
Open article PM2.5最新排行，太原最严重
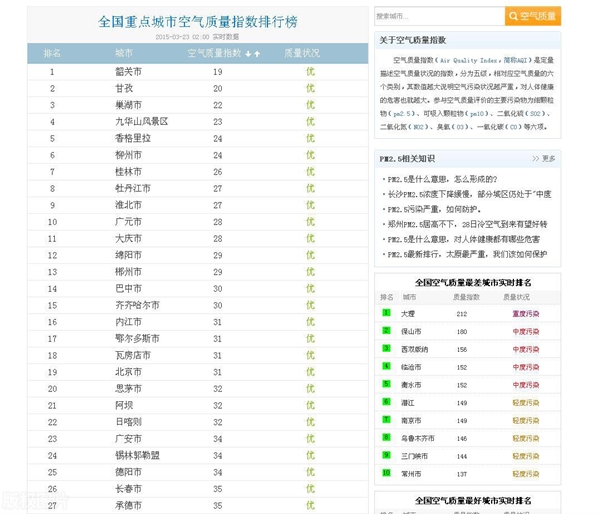460,254
